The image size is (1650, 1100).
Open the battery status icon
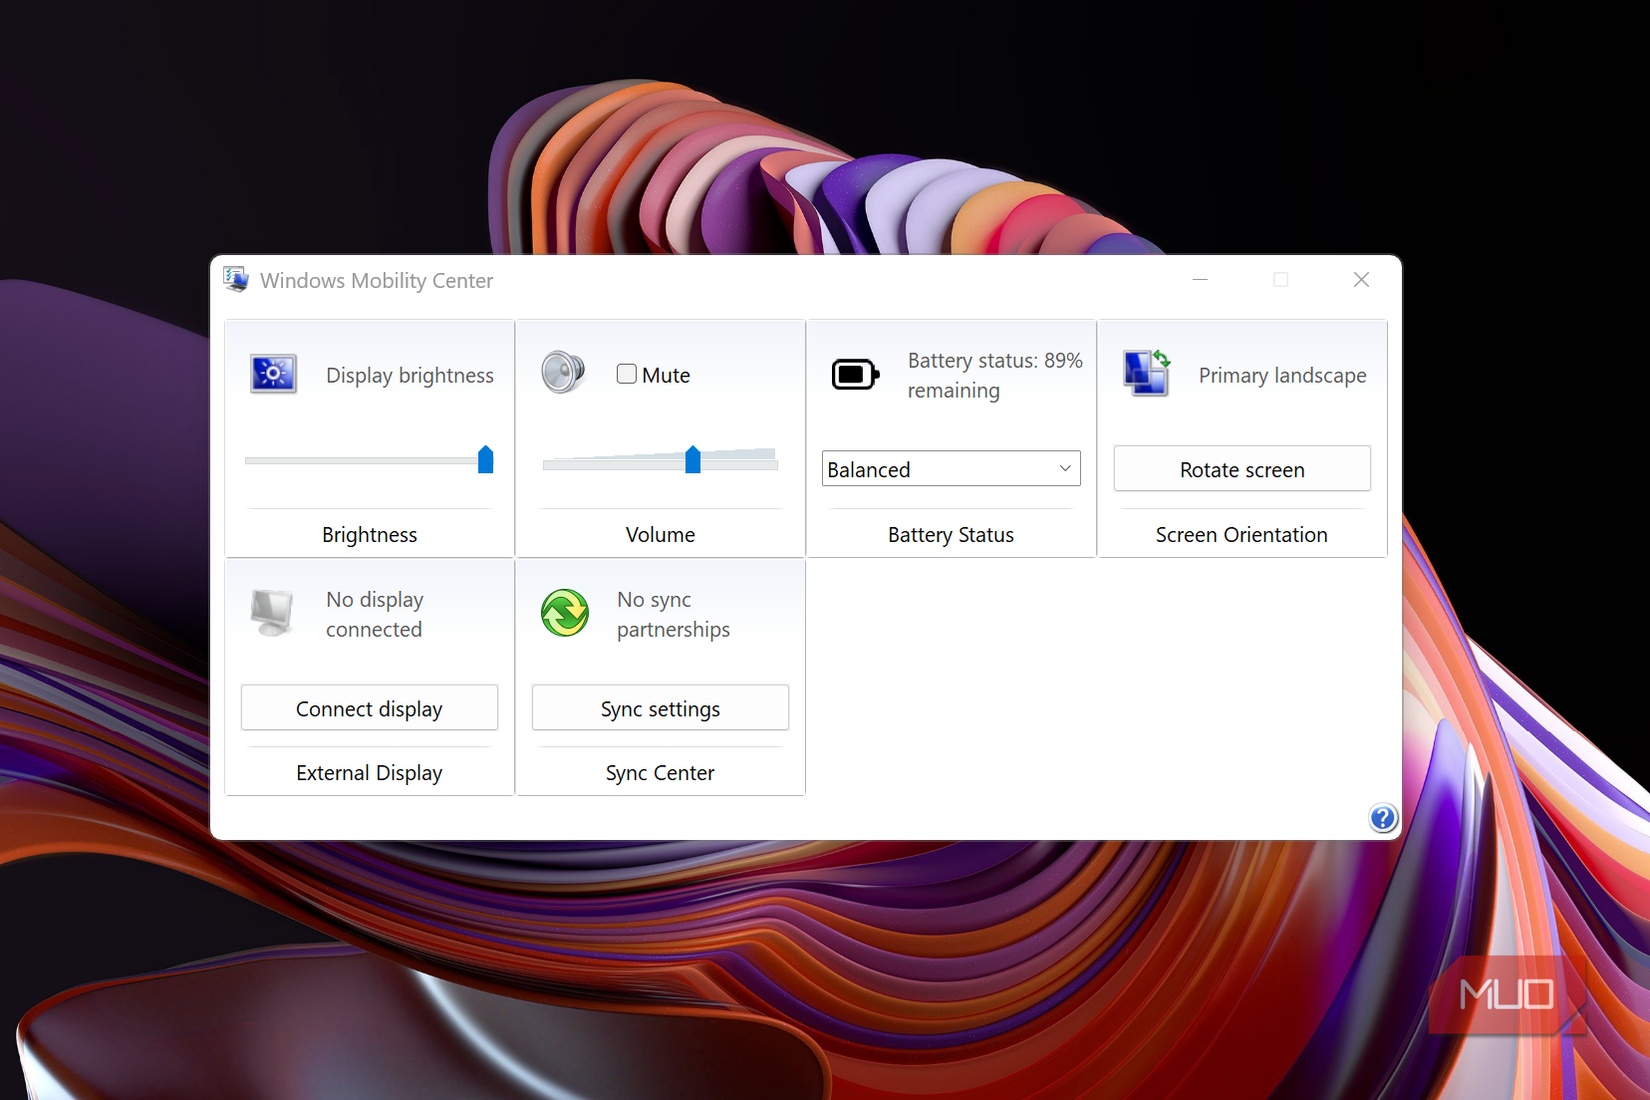[x=855, y=375]
